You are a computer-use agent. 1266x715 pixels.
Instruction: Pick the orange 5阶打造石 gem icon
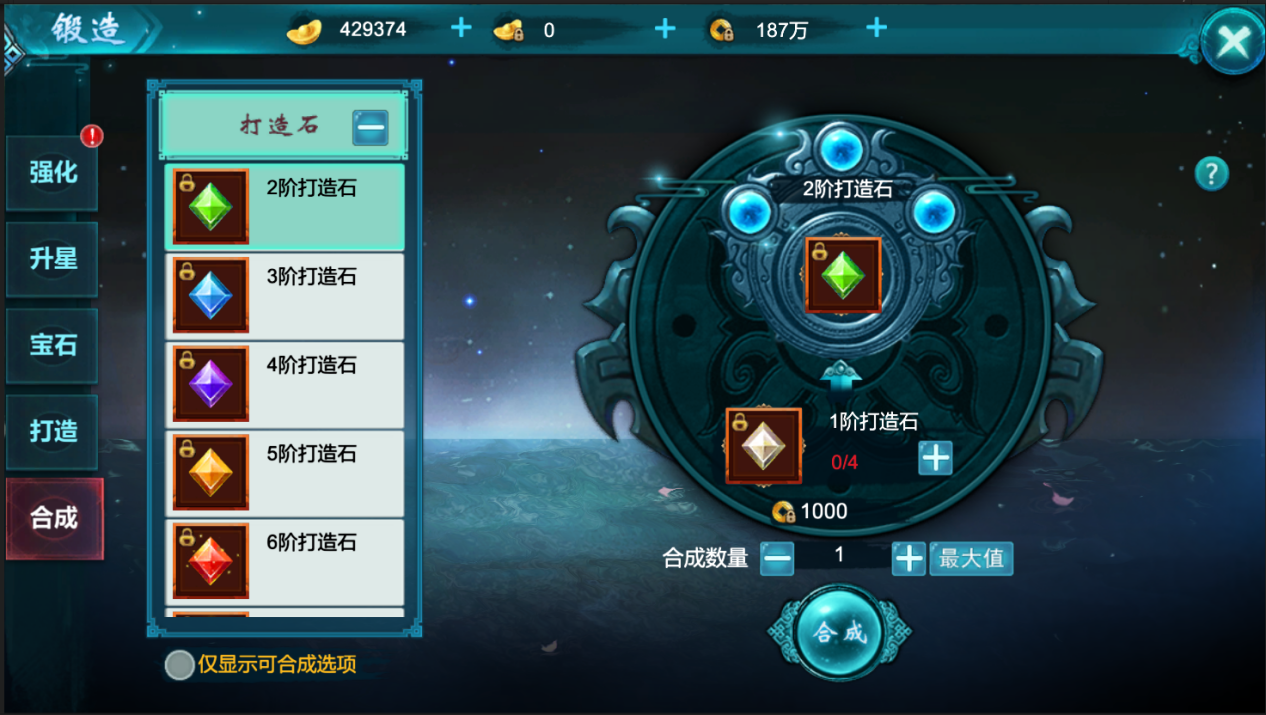(x=211, y=472)
